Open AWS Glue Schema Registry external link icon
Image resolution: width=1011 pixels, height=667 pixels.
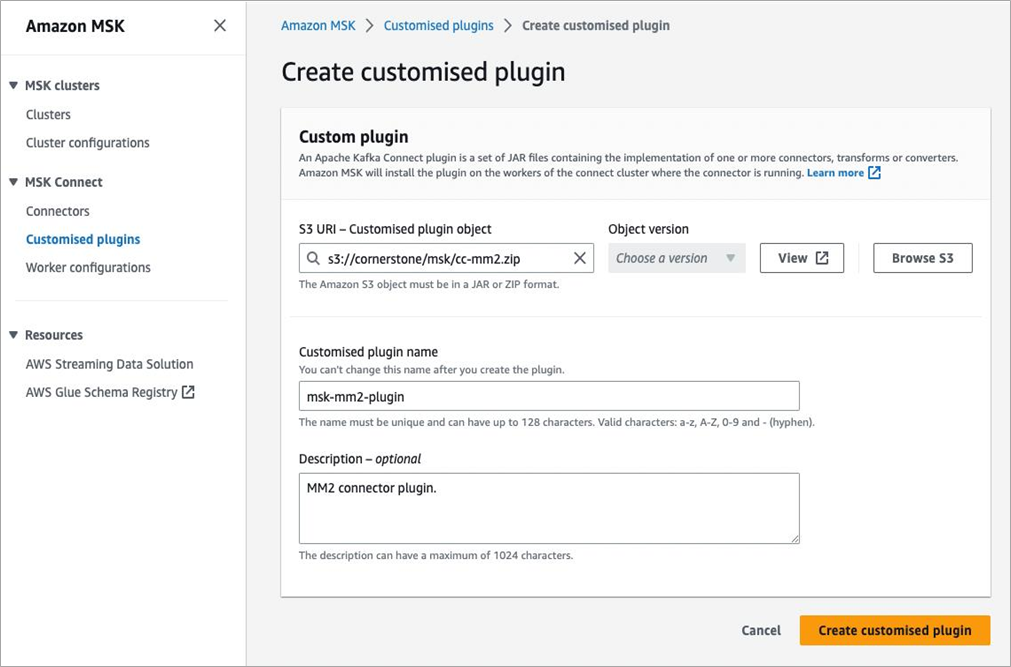tap(188, 392)
